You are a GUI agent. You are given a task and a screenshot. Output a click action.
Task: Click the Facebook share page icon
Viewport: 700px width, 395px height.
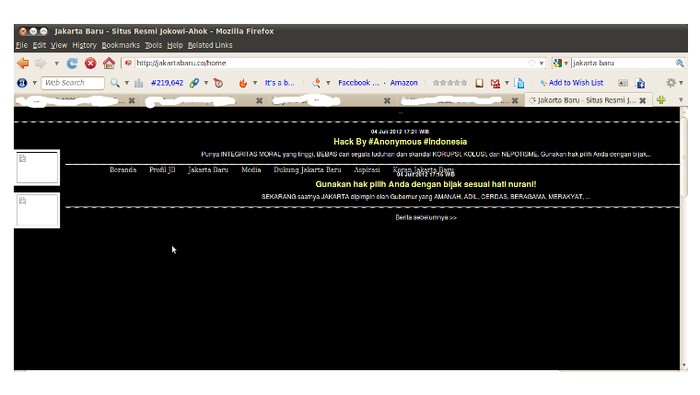click(x=641, y=83)
